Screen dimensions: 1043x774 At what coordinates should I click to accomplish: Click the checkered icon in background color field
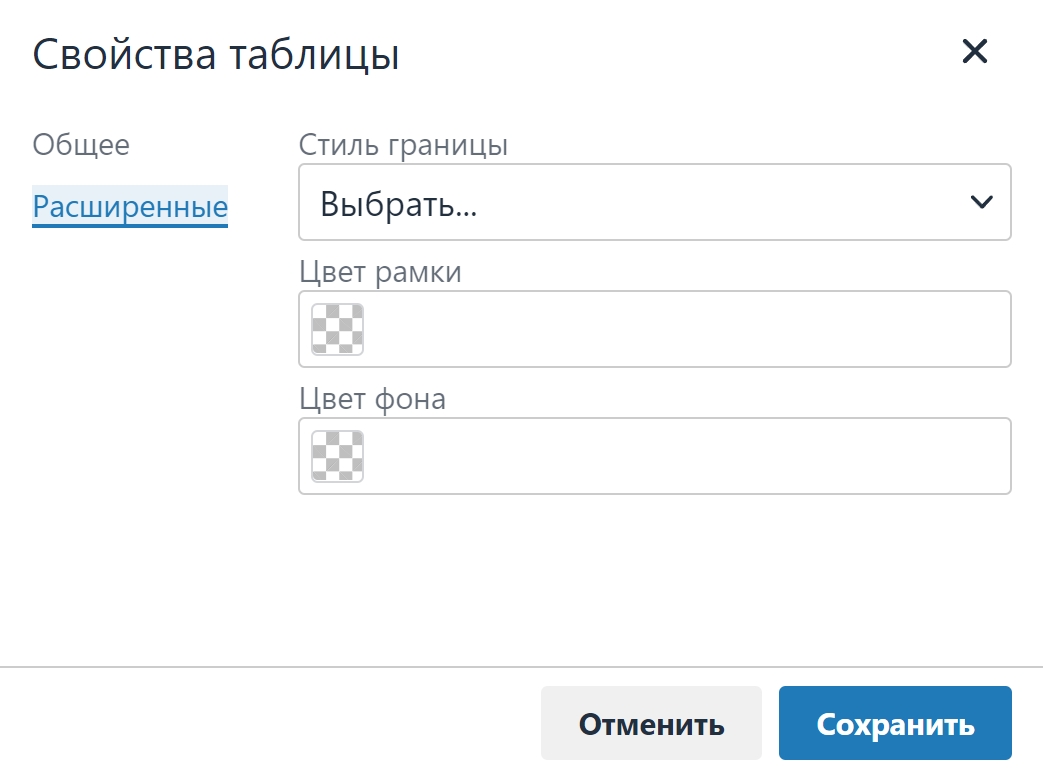click(x=337, y=456)
